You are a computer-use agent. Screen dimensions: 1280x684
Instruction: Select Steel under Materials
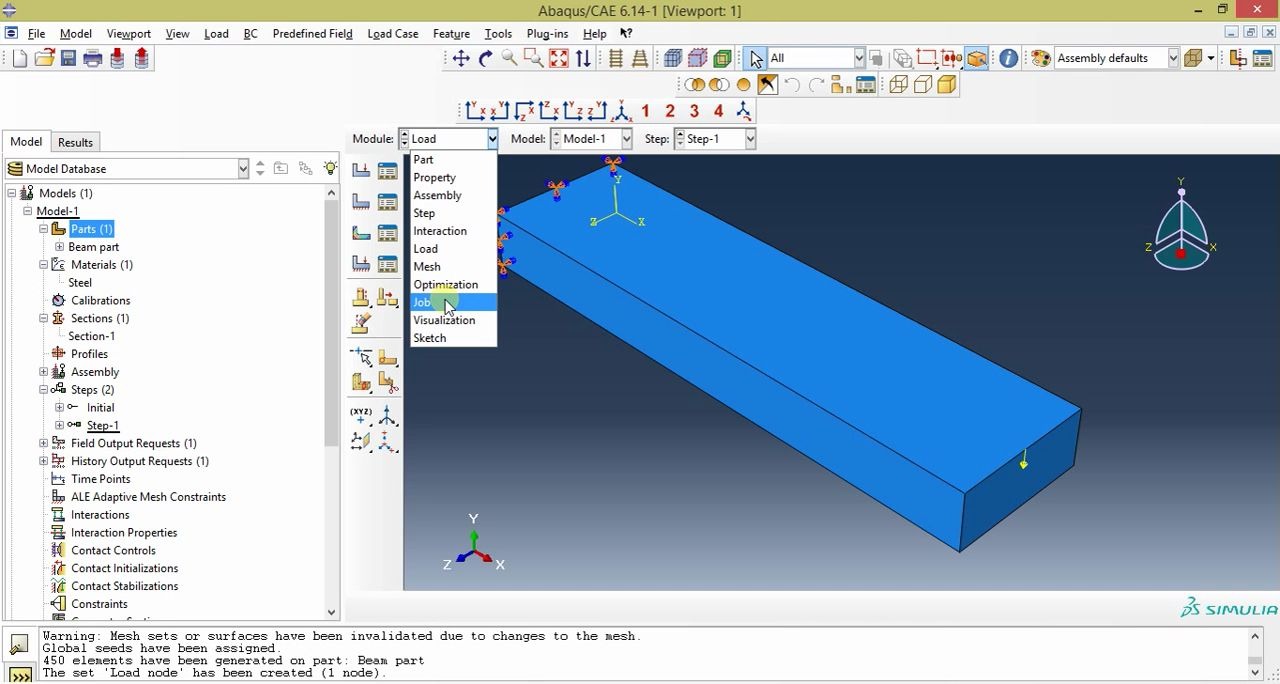tap(79, 282)
